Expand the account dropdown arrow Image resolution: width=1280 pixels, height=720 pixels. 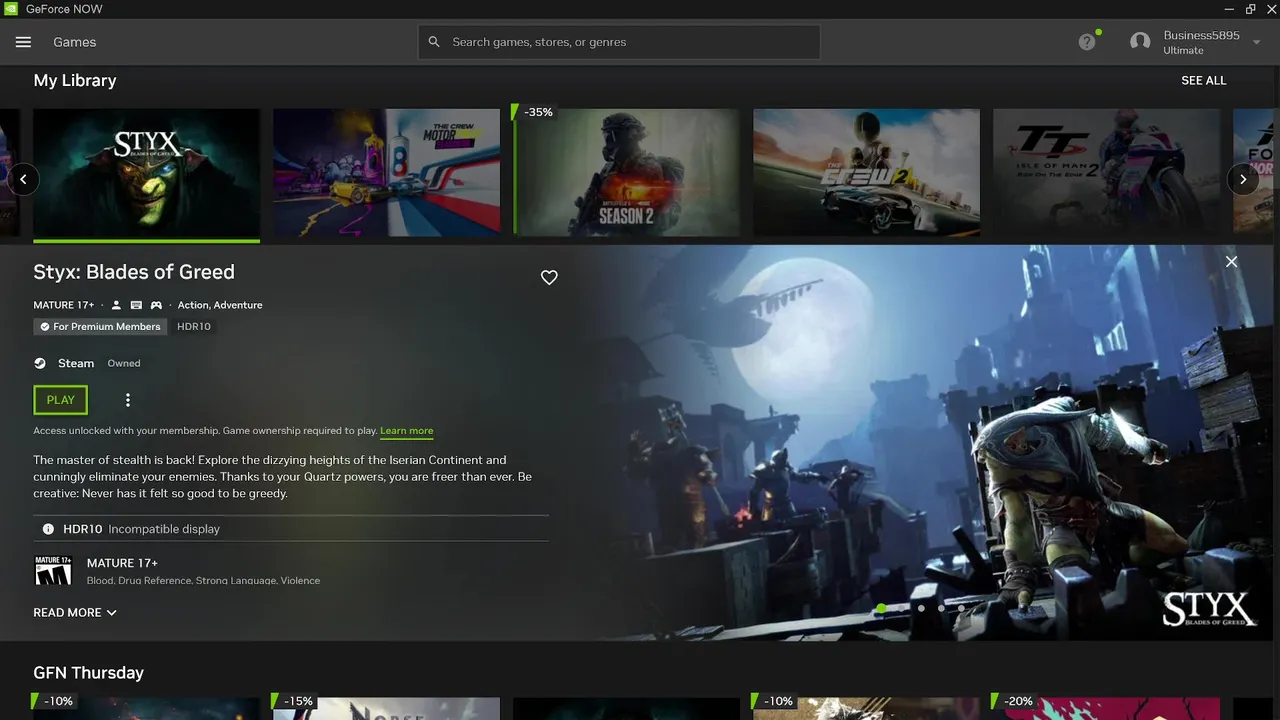pos(1257,42)
